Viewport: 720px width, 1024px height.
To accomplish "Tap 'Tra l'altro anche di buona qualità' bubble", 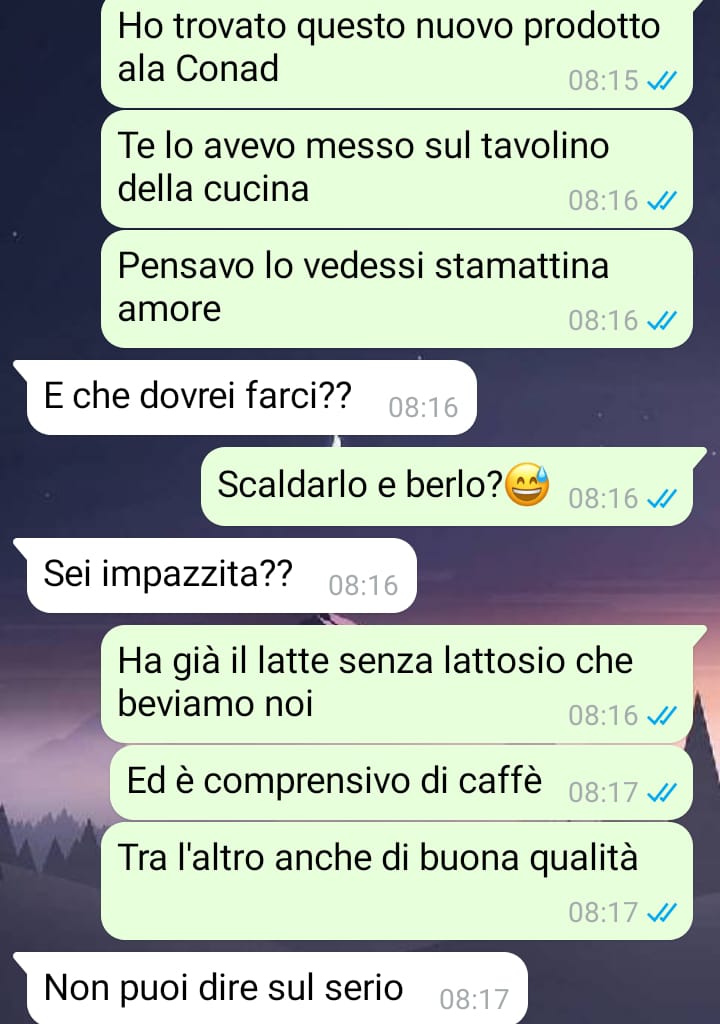I will point(397,881).
